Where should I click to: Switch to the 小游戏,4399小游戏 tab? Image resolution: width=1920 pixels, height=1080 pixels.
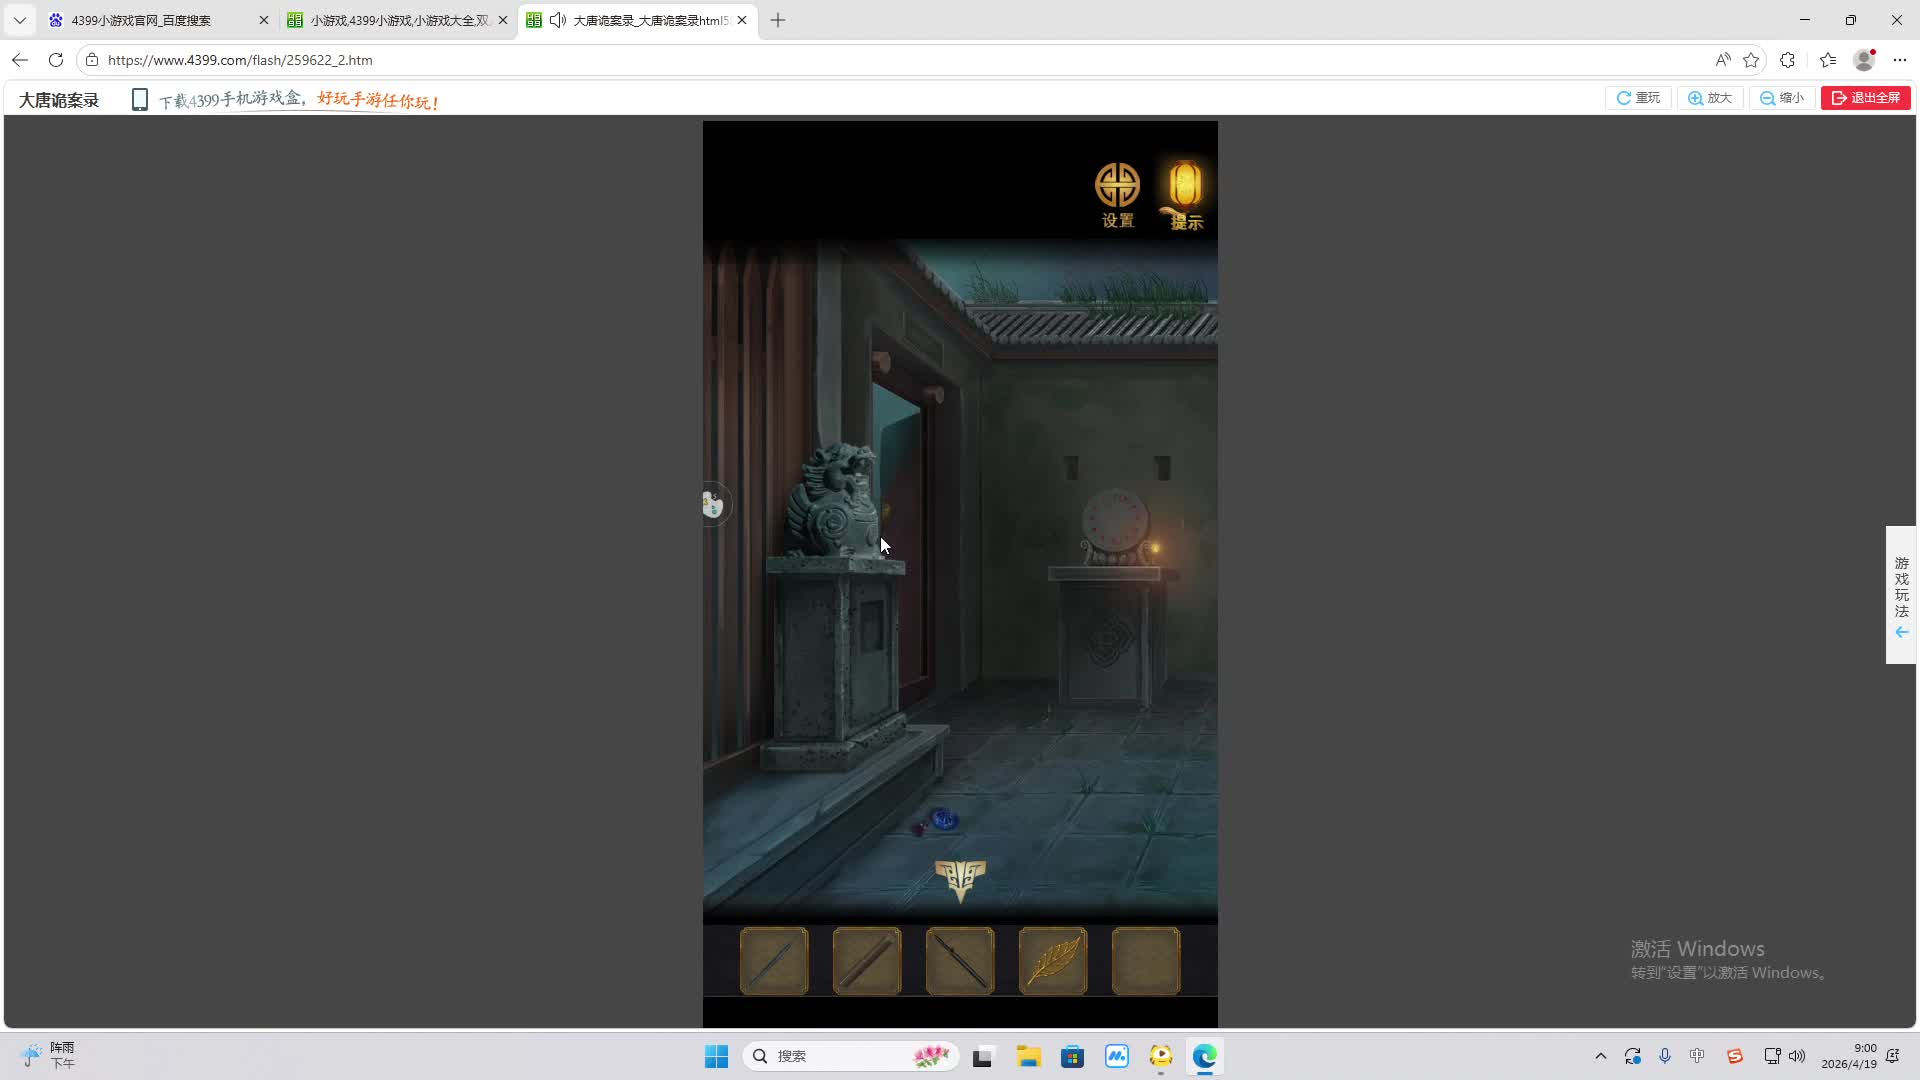[399, 20]
